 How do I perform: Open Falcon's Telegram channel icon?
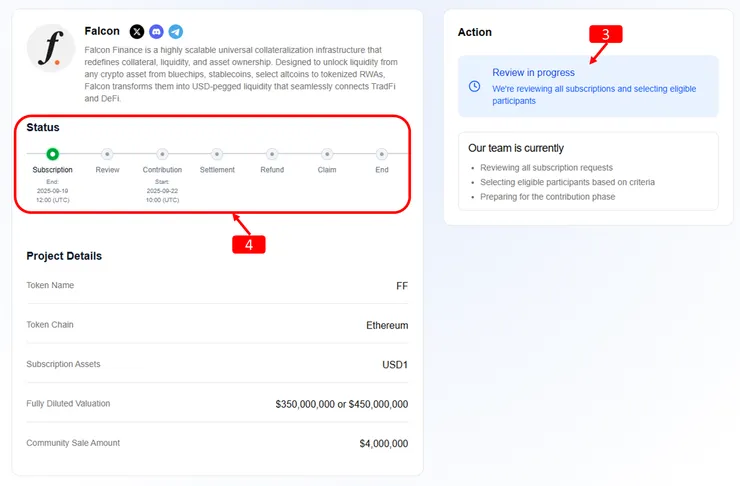[176, 32]
